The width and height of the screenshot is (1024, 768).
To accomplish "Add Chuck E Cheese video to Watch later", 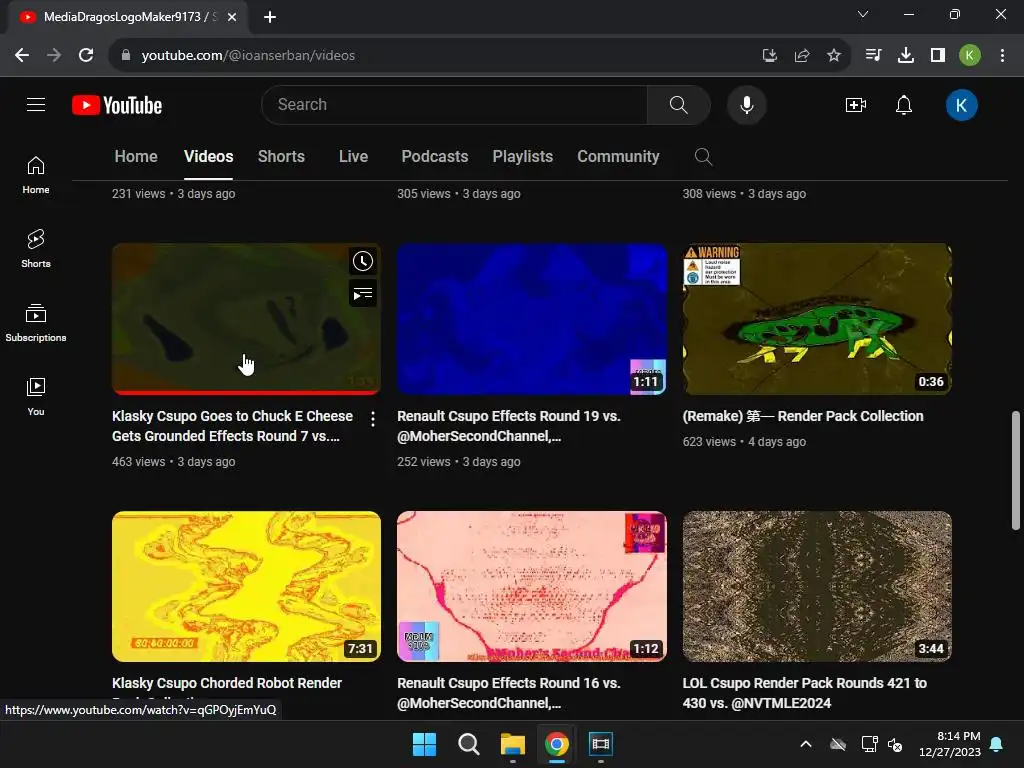I will 362,261.
